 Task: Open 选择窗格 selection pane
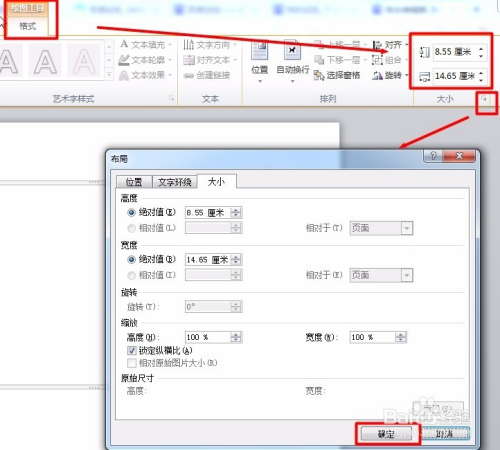(x=337, y=75)
